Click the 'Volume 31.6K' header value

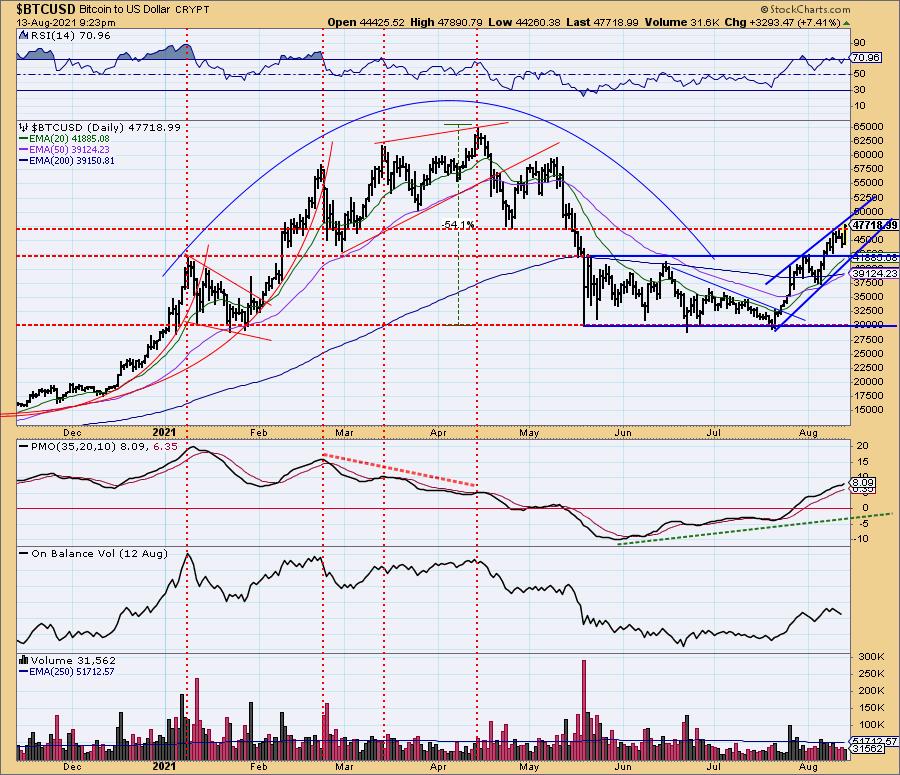coord(682,22)
